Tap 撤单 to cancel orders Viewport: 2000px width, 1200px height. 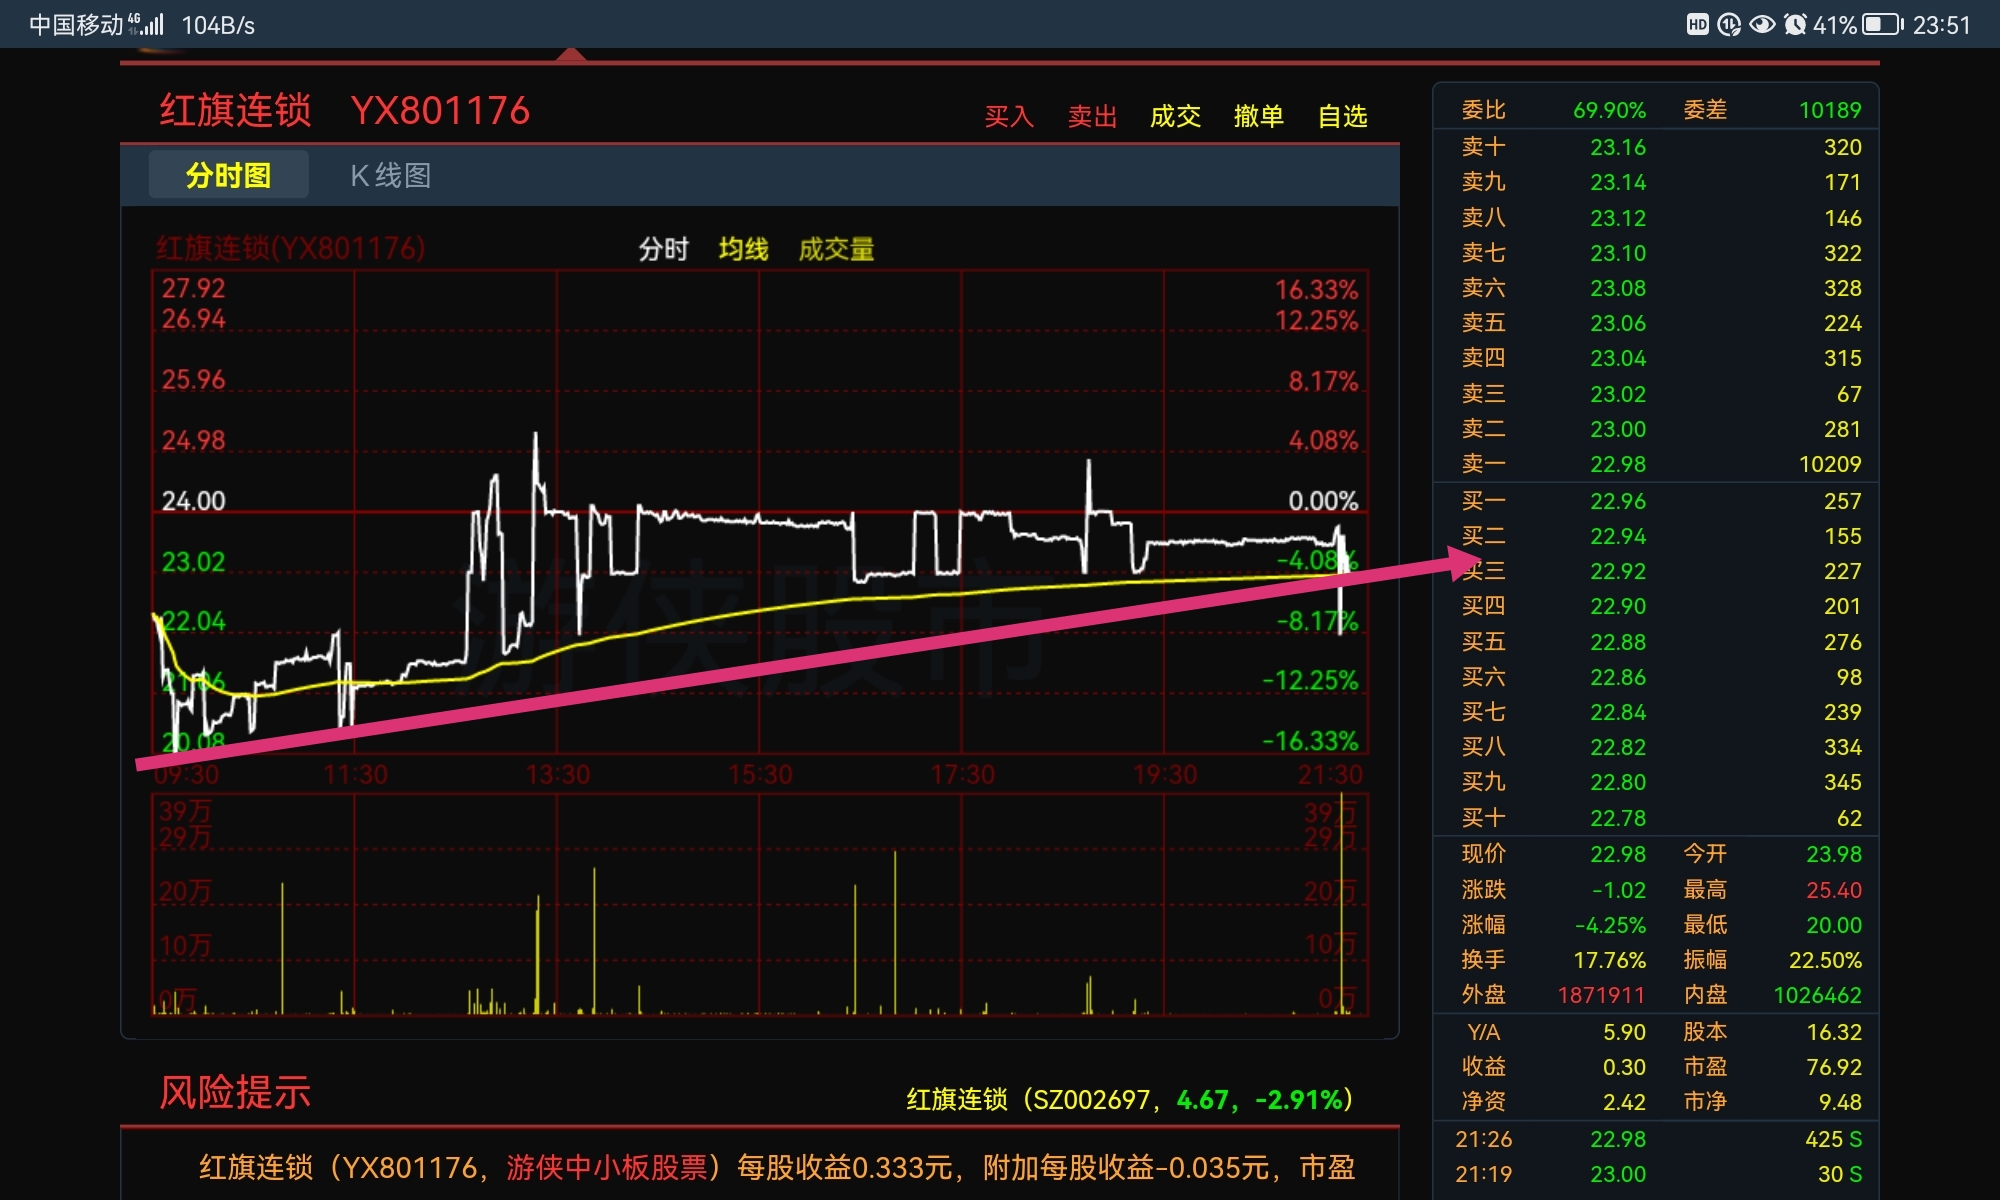1258,116
